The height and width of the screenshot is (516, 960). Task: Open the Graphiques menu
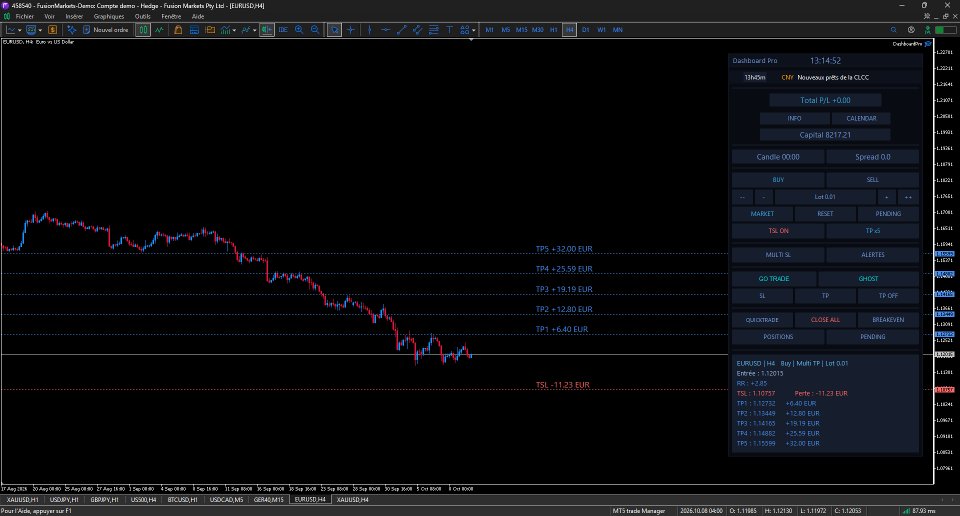coord(109,17)
